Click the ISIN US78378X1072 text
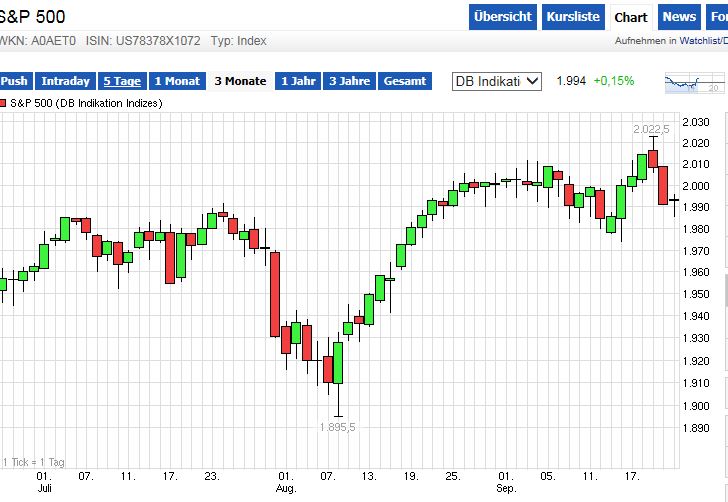 (x=143, y=41)
